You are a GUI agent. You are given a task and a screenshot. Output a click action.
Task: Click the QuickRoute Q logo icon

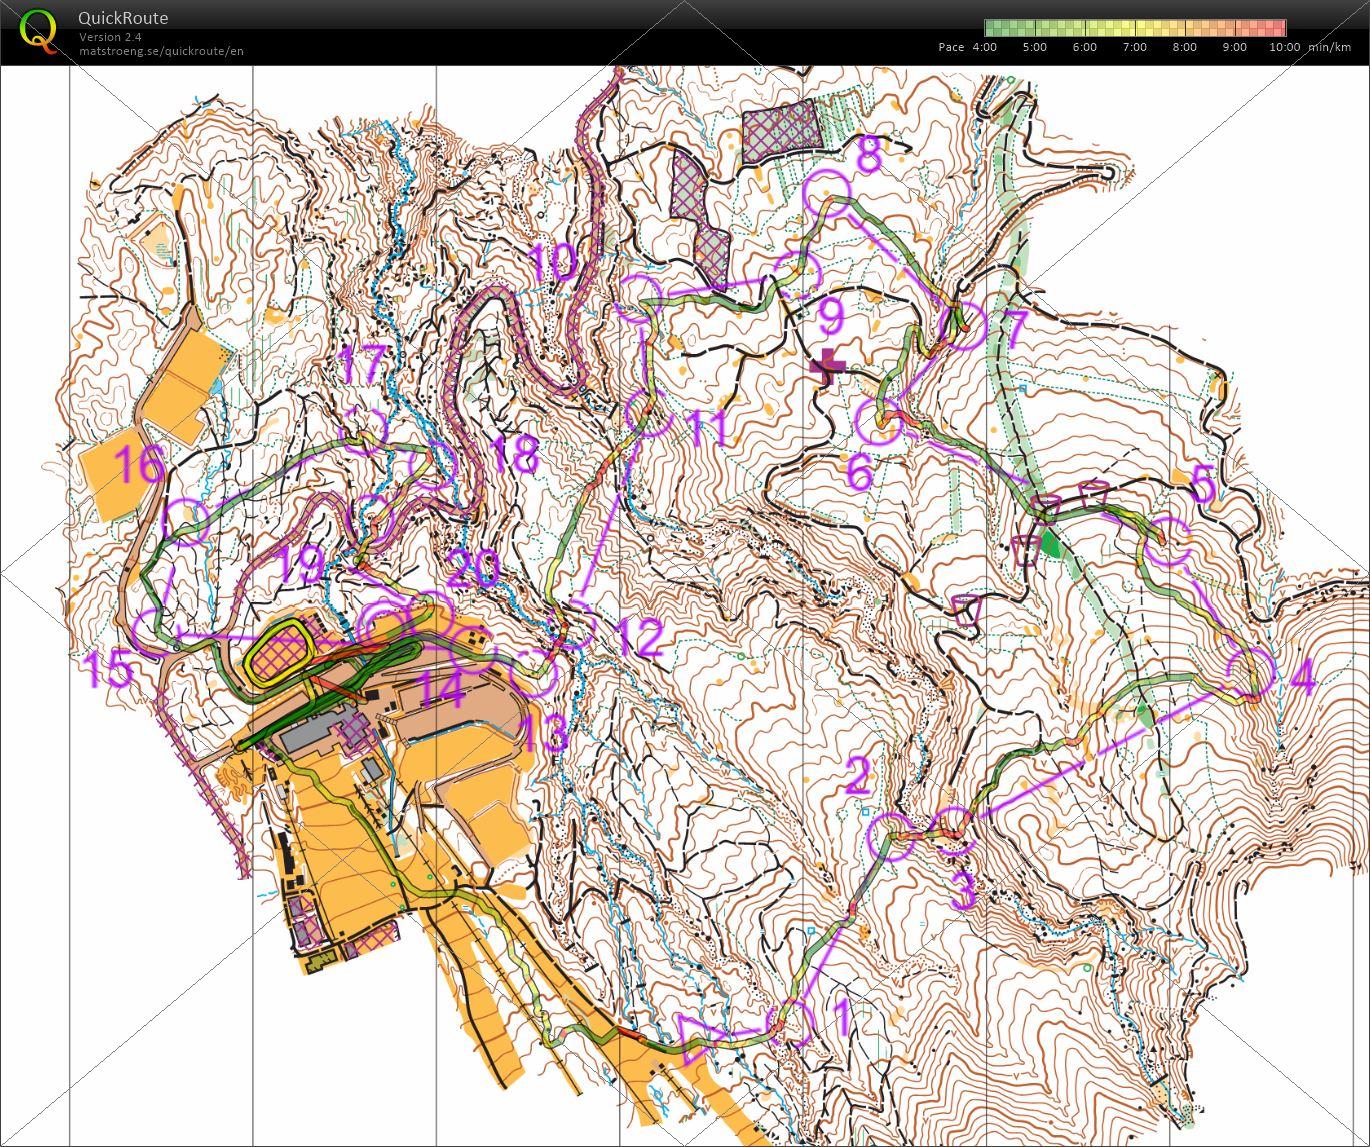pos(38,31)
